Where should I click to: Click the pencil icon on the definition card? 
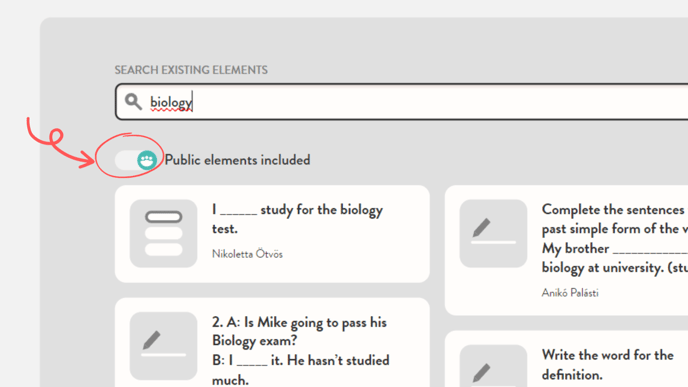click(x=493, y=366)
